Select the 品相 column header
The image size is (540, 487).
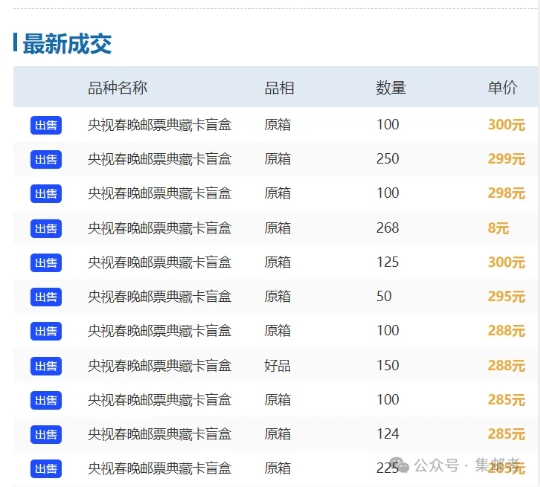[279, 88]
